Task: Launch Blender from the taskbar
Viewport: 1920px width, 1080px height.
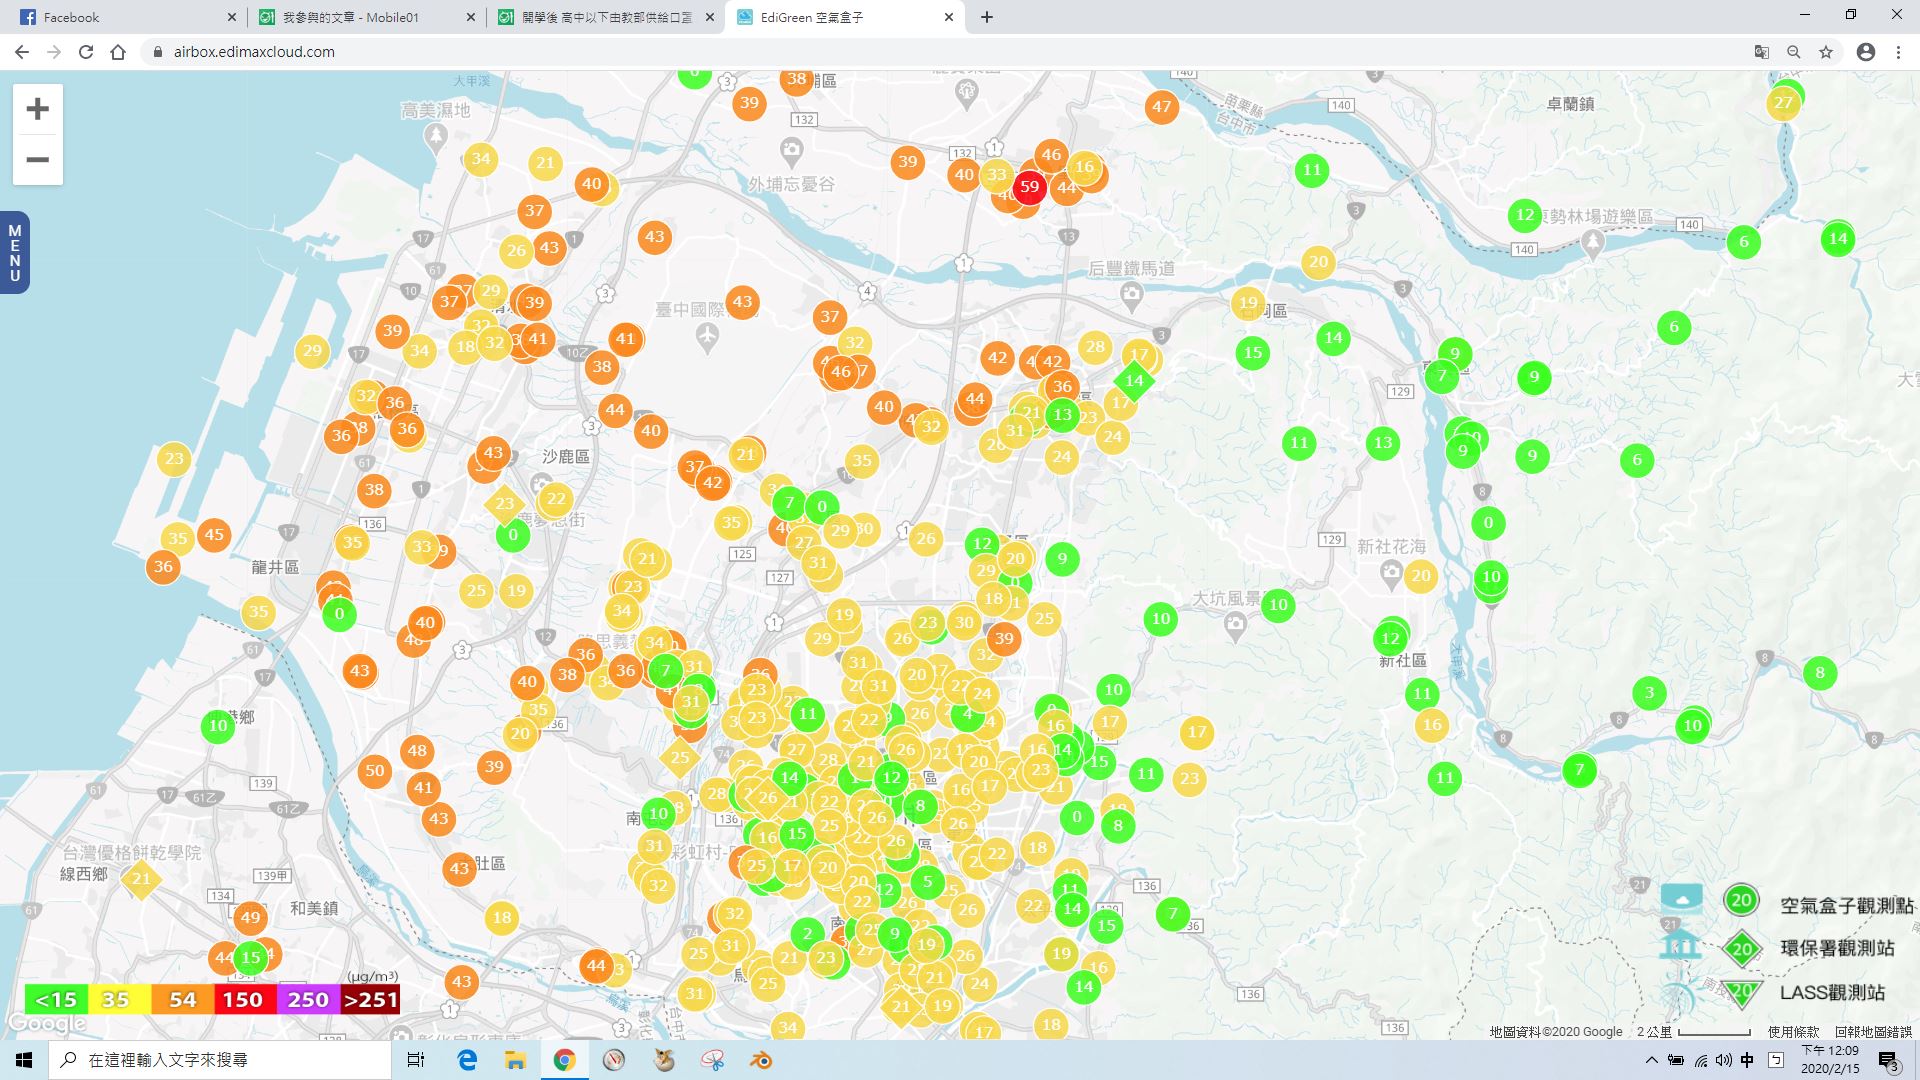Action: coord(761,1060)
